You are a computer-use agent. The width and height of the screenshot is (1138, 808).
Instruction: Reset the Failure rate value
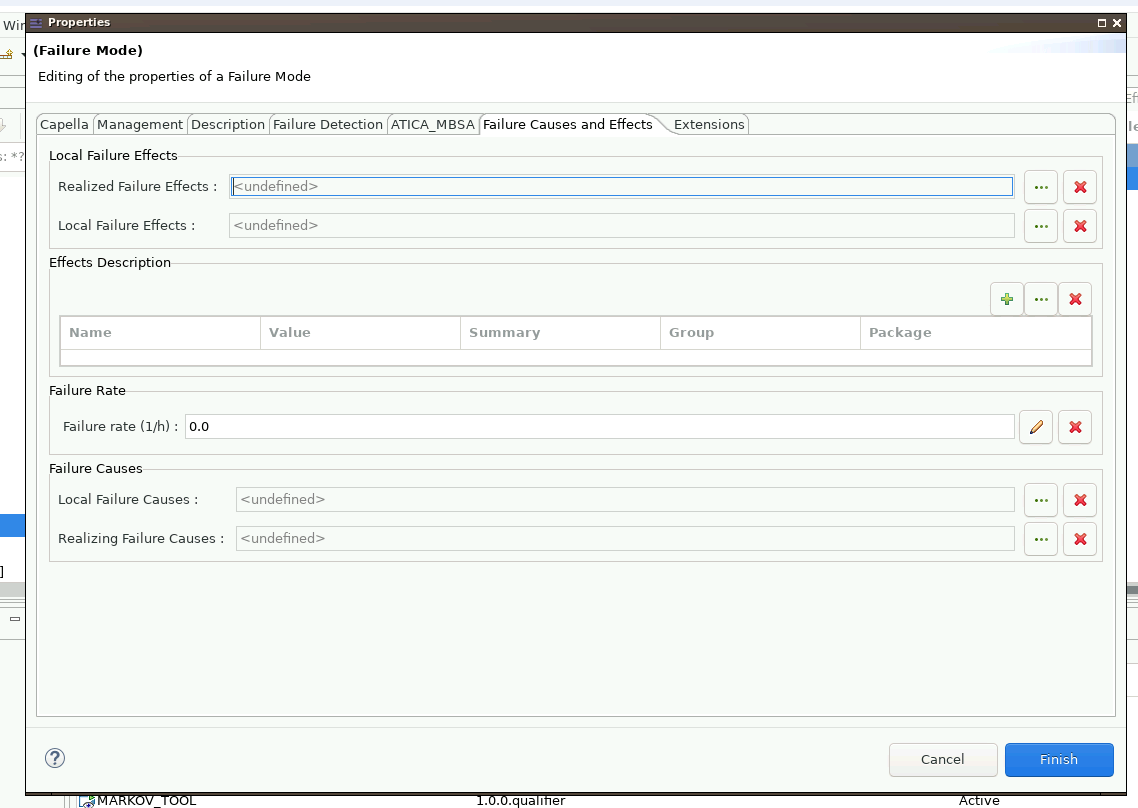click(1075, 427)
